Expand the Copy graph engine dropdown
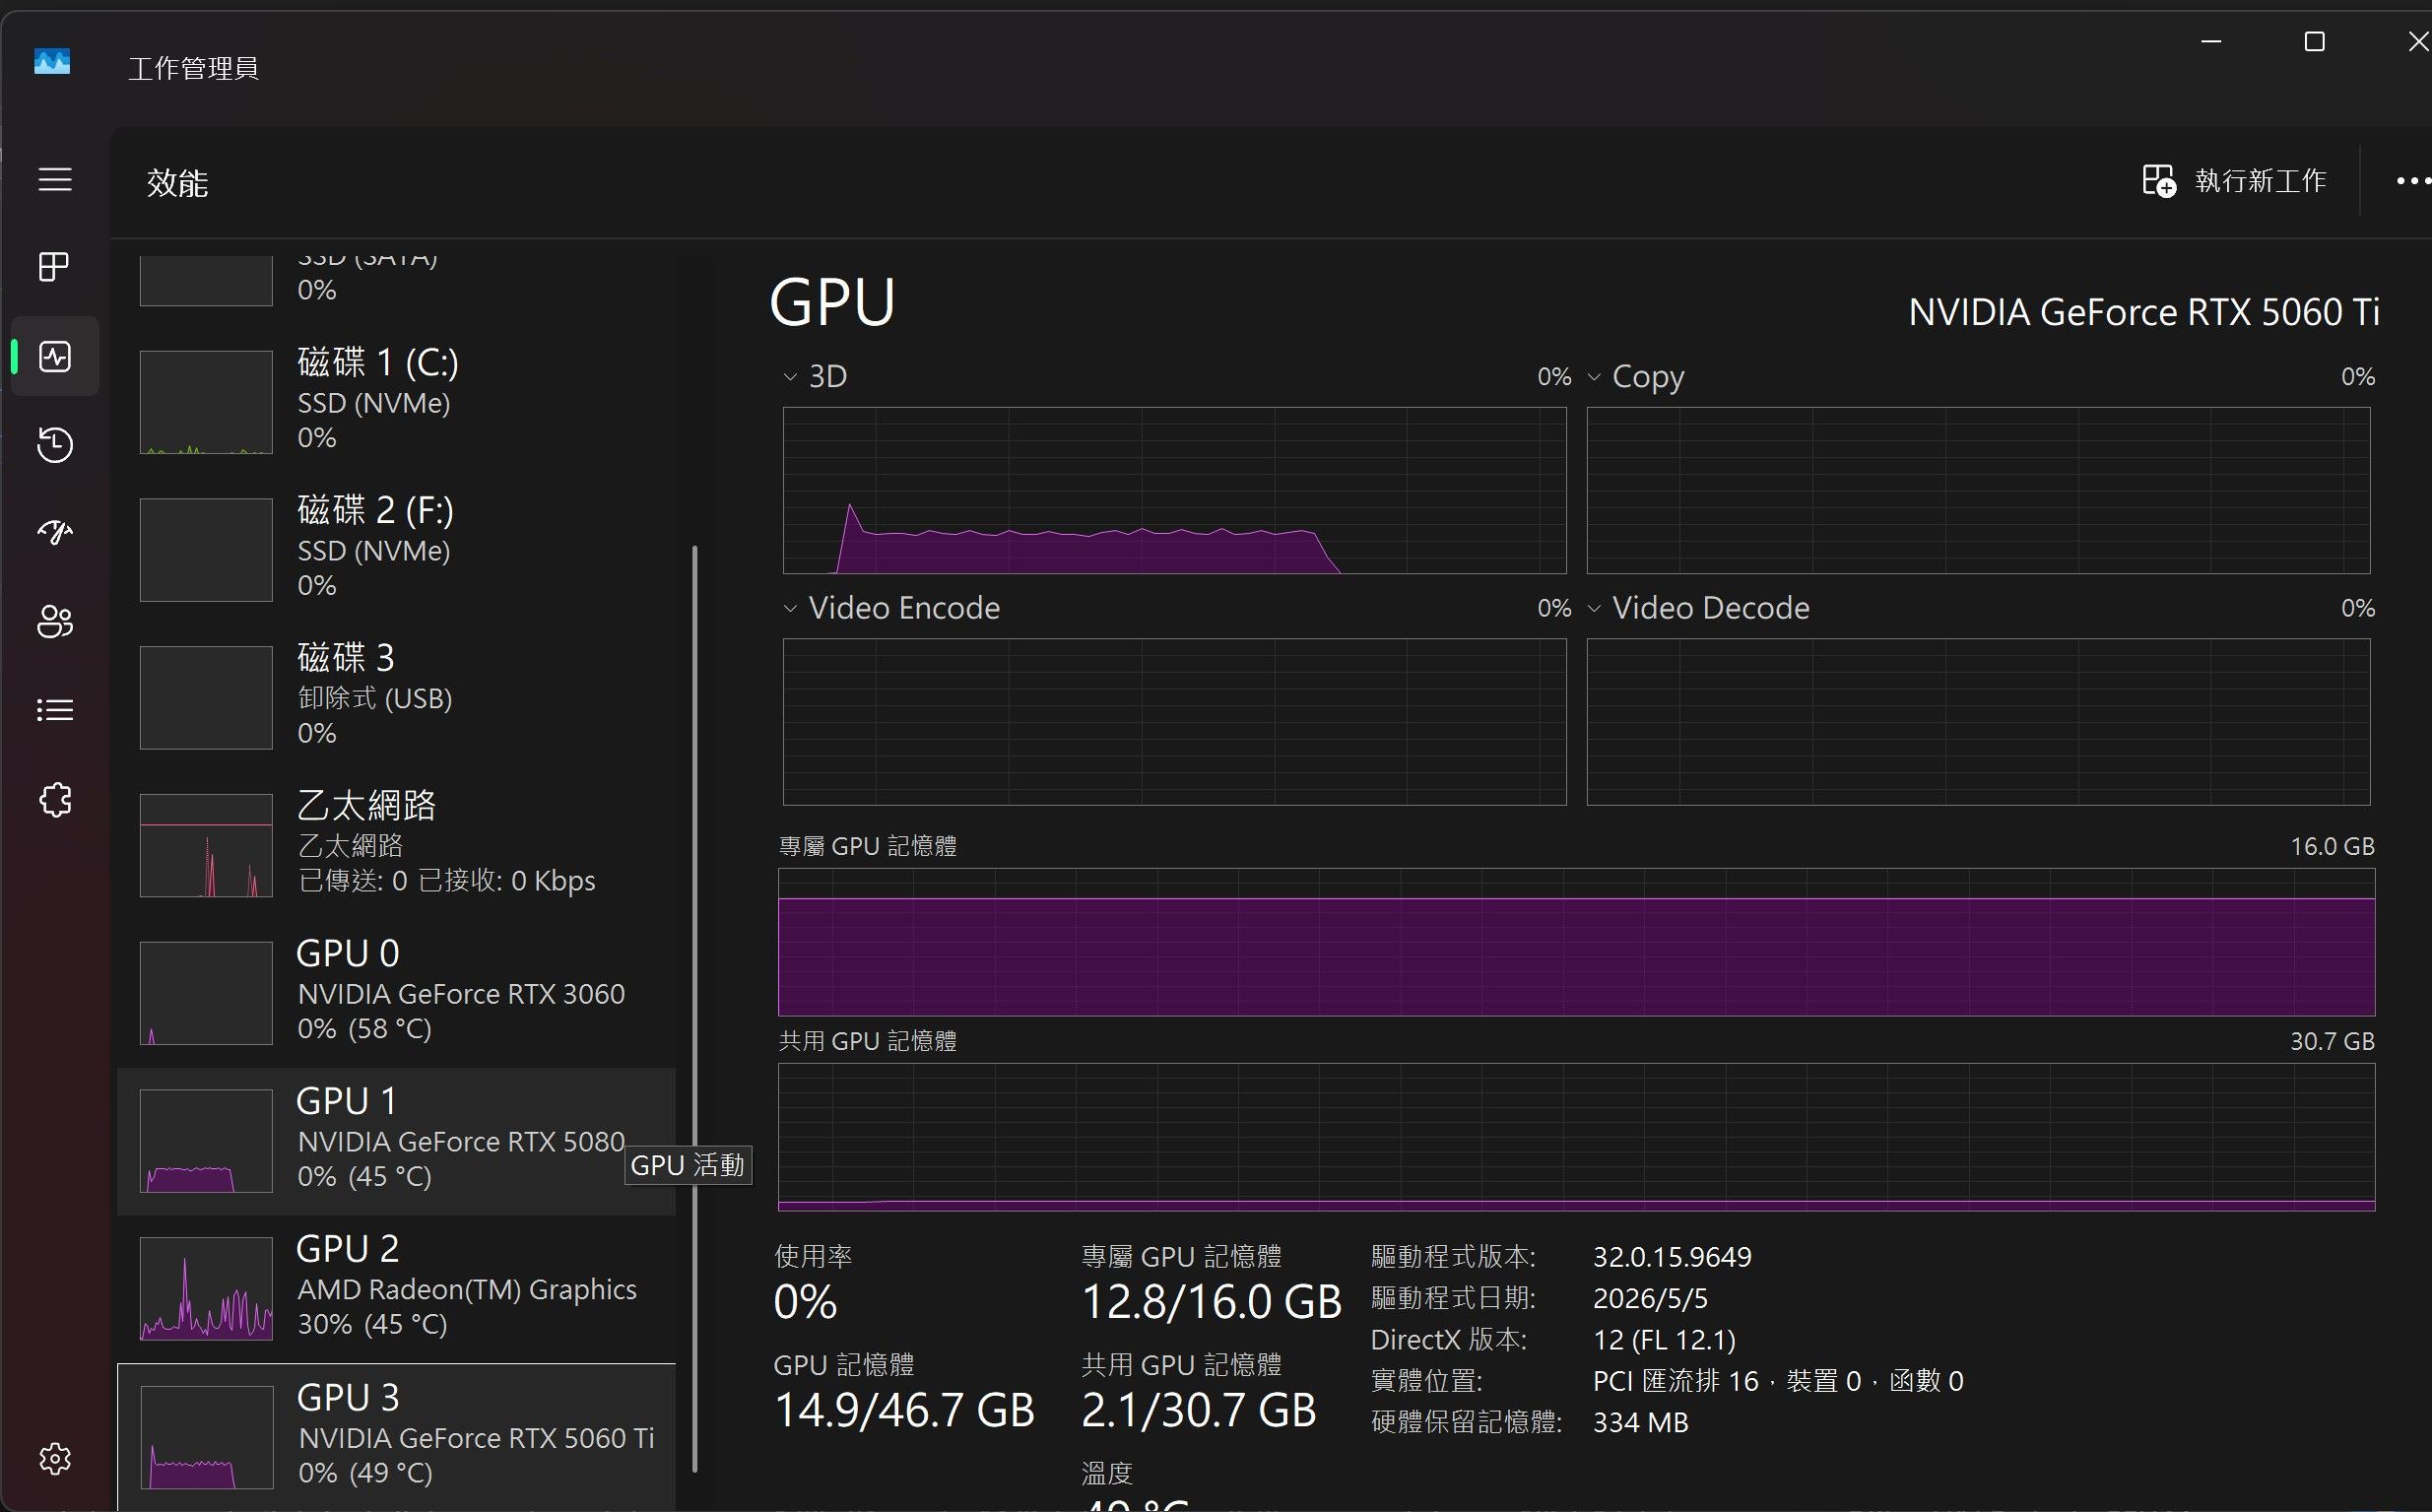The width and height of the screenshot is (2432, 1512). click(x=1594, y=377)
